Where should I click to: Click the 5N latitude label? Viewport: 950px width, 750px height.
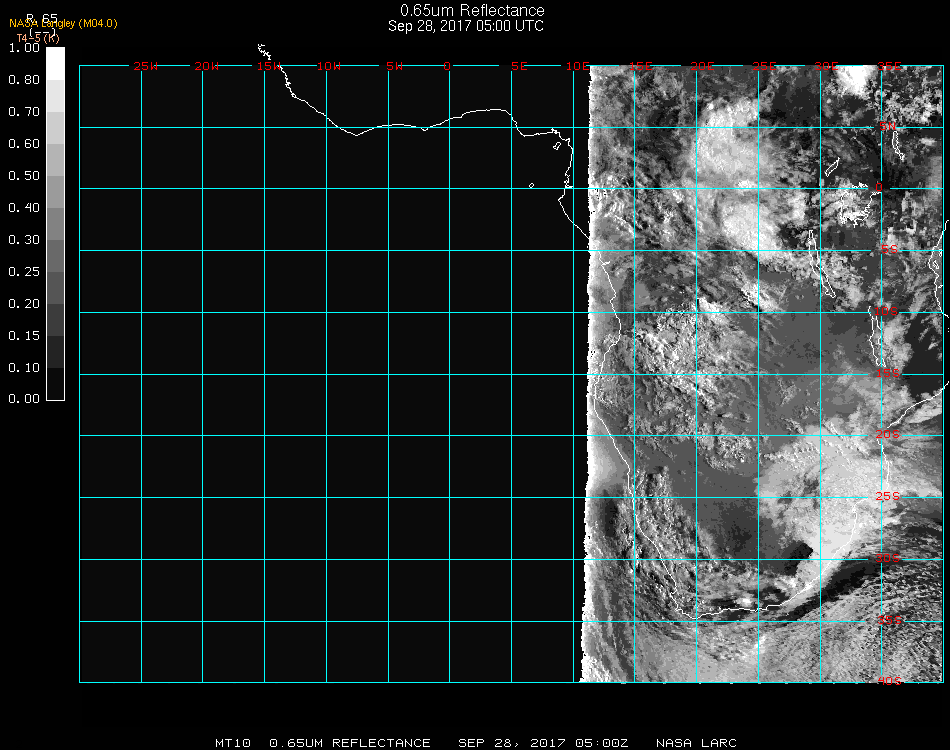(x=888, y=126)
